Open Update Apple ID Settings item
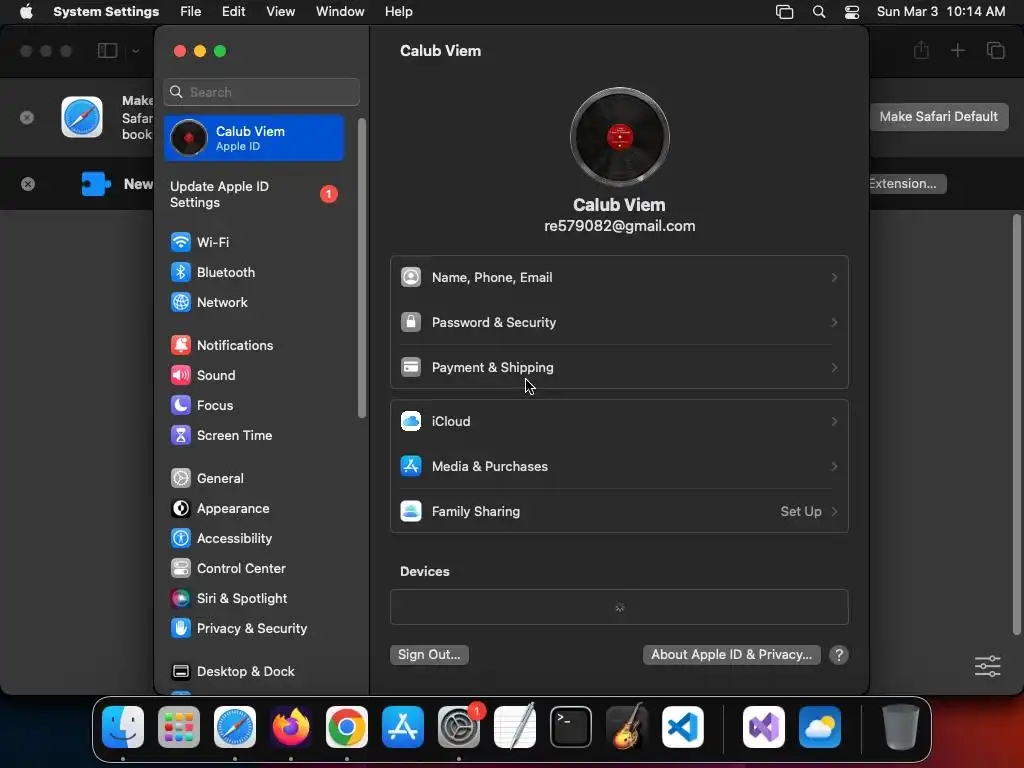The width and height of the screenshot is (1024, 768). (253, 195)
